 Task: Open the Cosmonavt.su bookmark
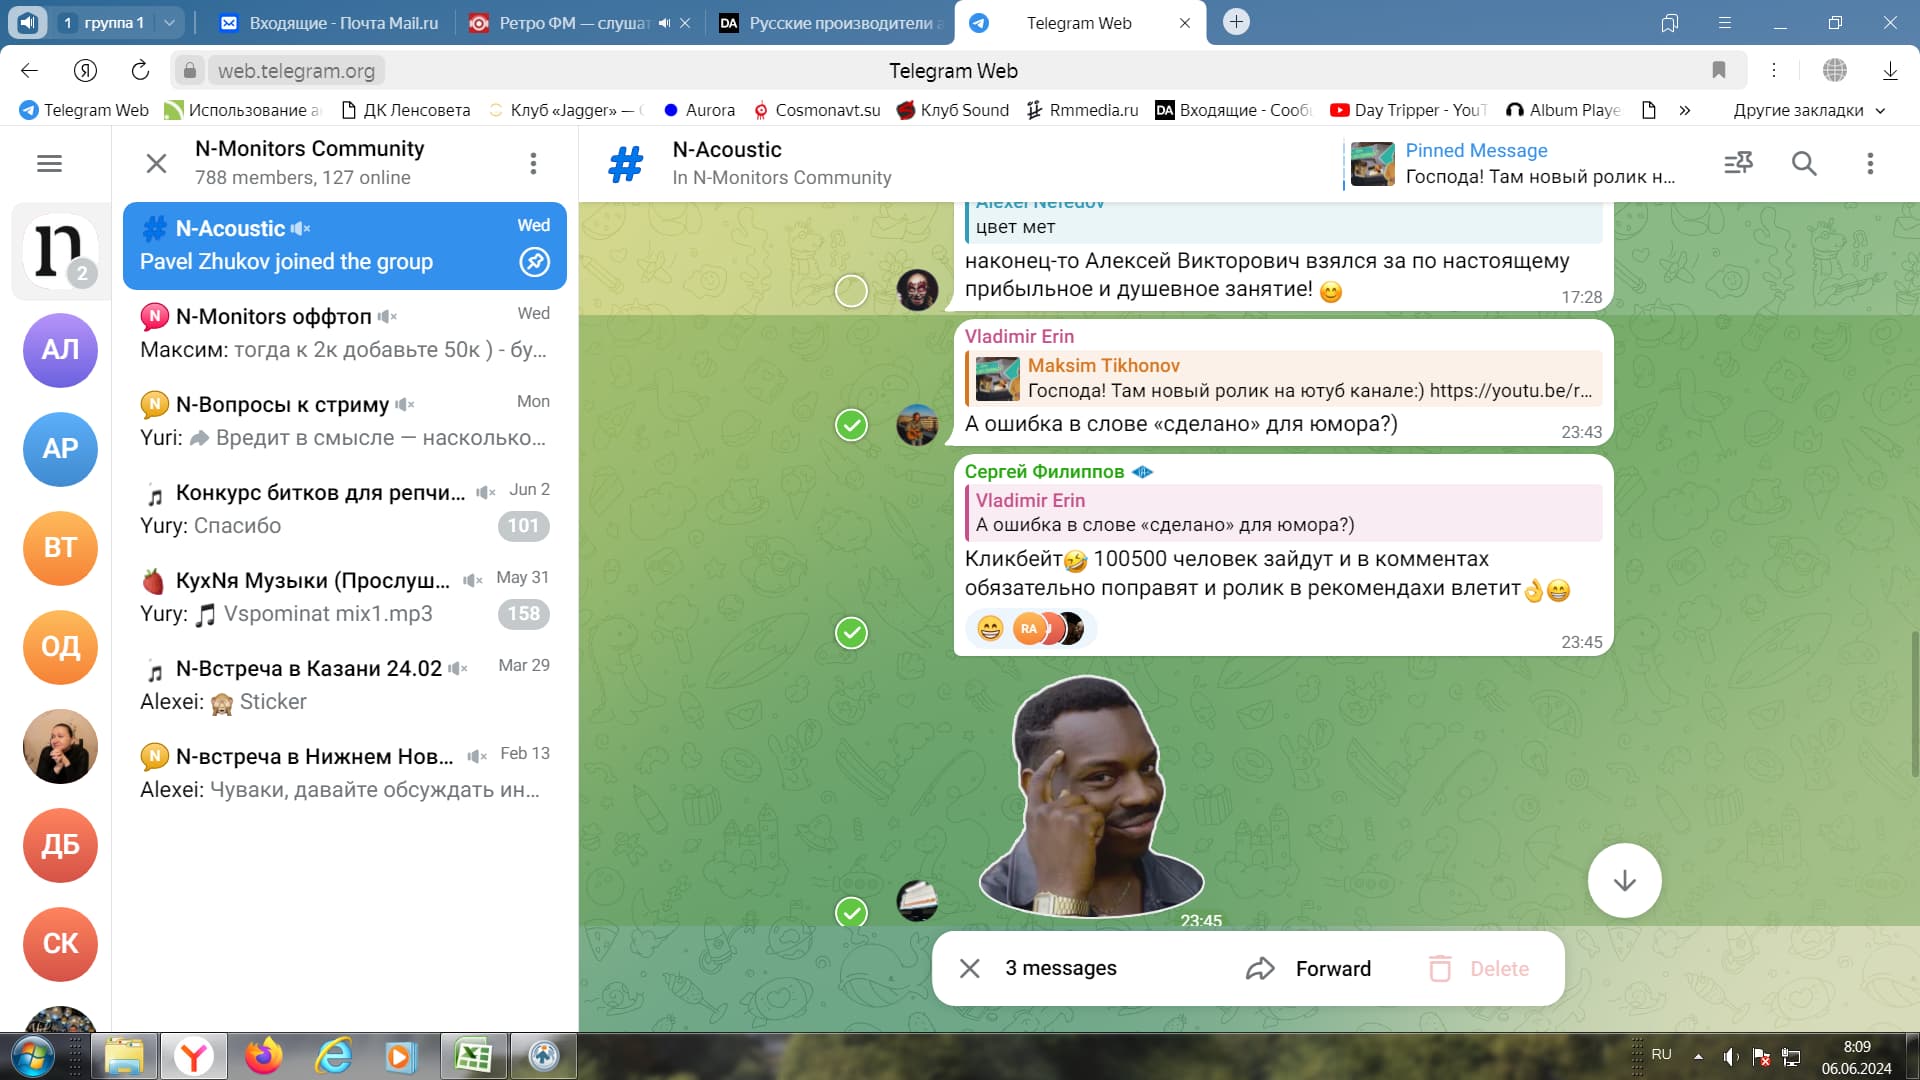pyautogui.click(x=816, y=110)
